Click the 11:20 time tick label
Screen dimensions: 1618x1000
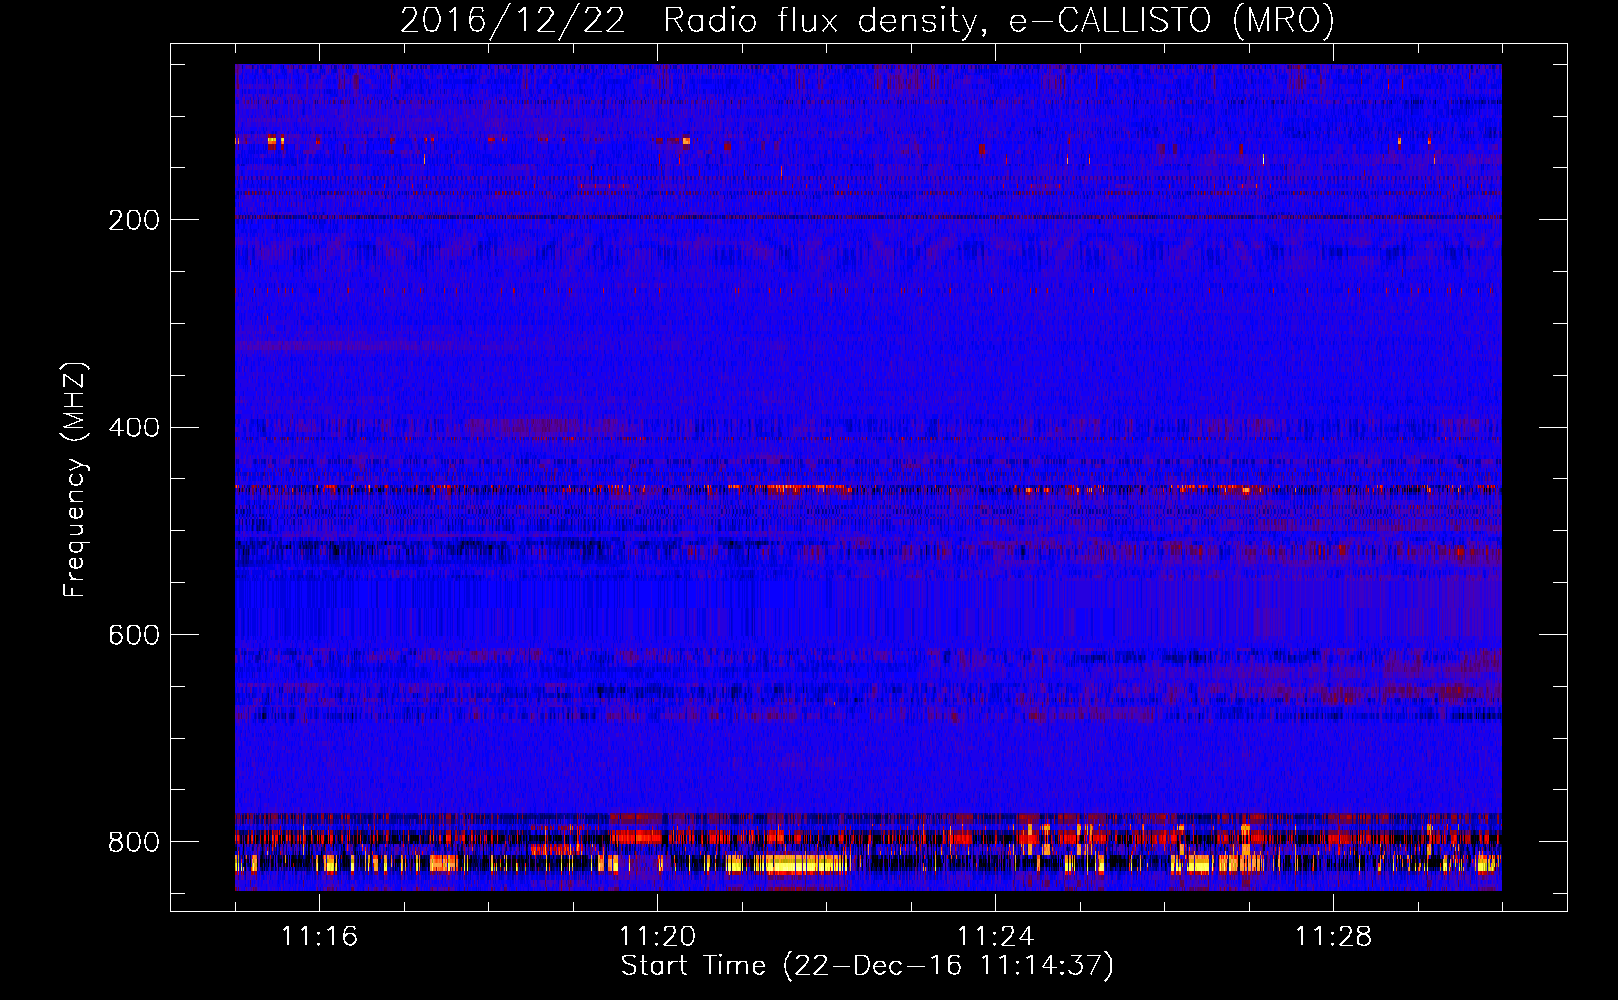[658, 937]
